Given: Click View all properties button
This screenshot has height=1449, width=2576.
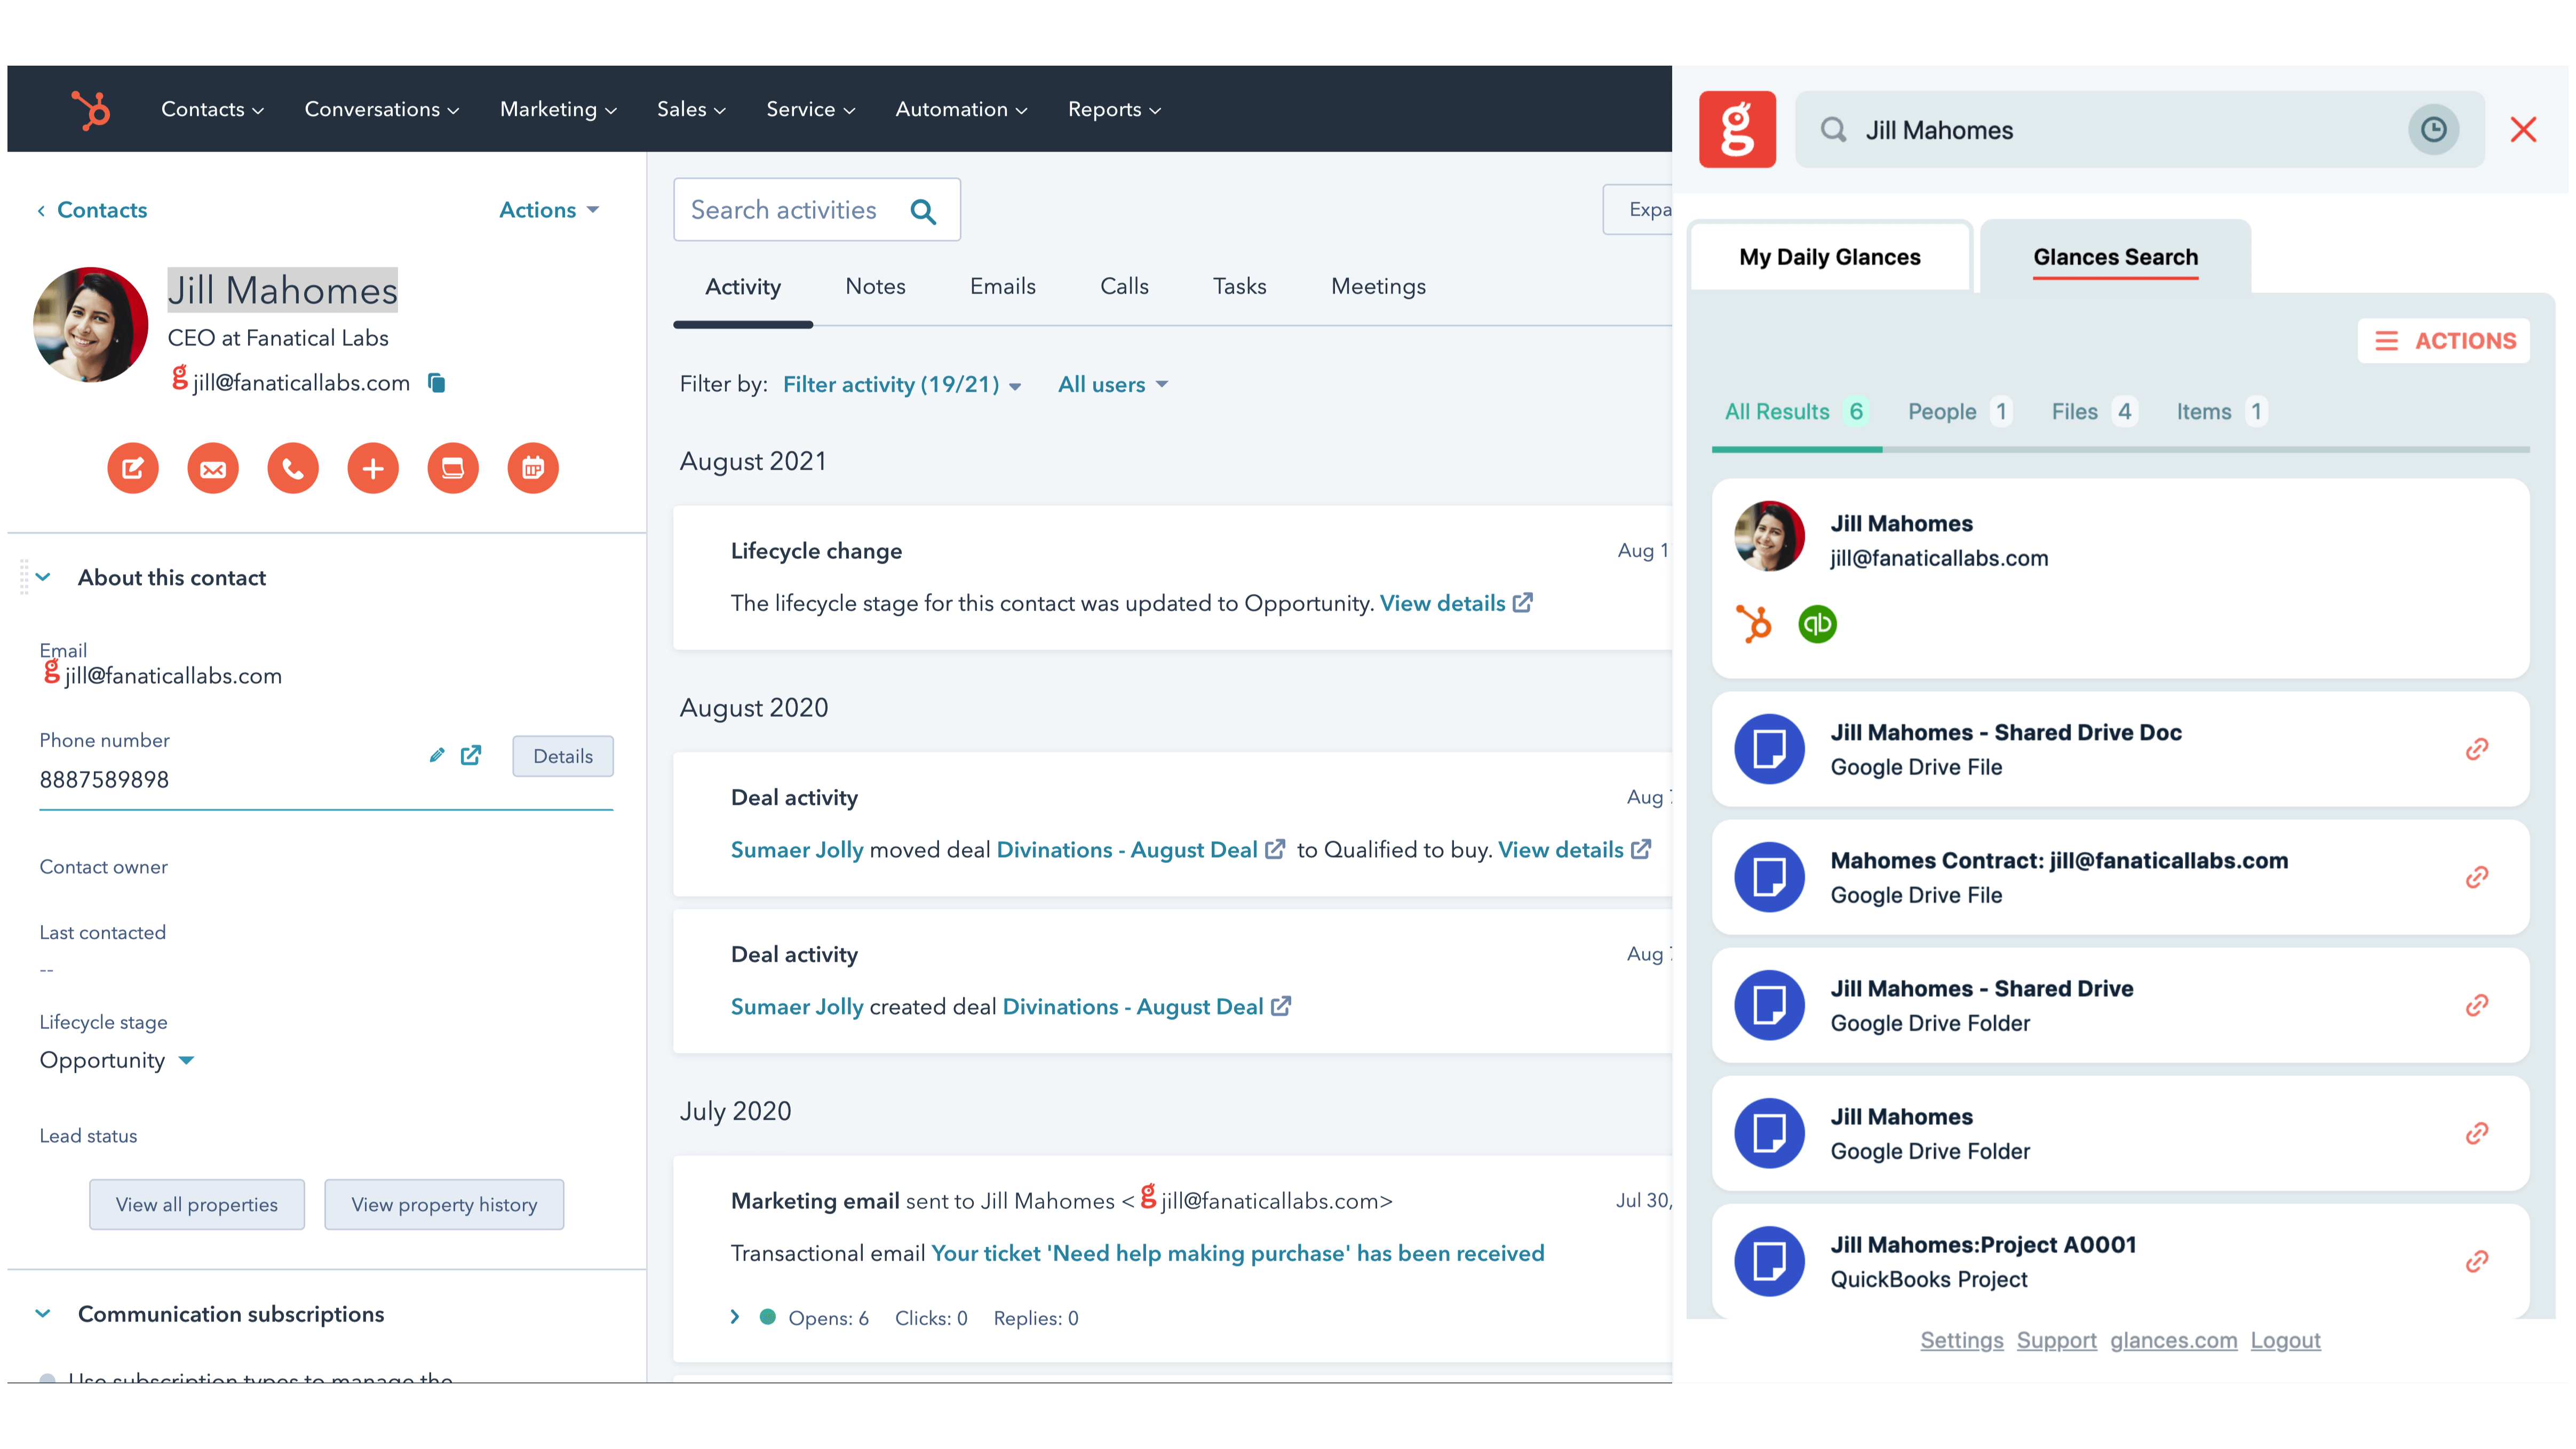Looking at the screenshot, I should 197,1205.
